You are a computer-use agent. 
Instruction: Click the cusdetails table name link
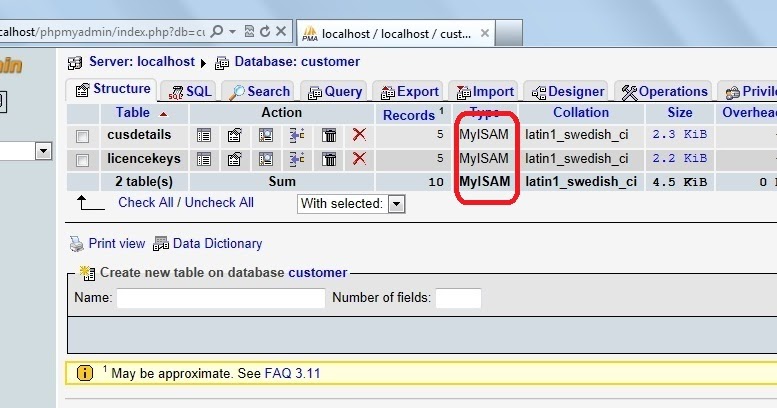click(x=139, y=135)
